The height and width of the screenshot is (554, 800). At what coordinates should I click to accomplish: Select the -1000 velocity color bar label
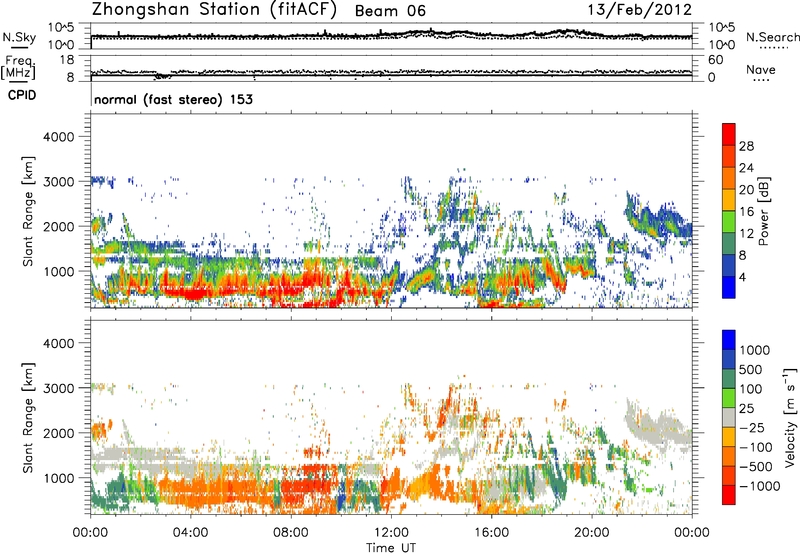click(x=760, y=486)
